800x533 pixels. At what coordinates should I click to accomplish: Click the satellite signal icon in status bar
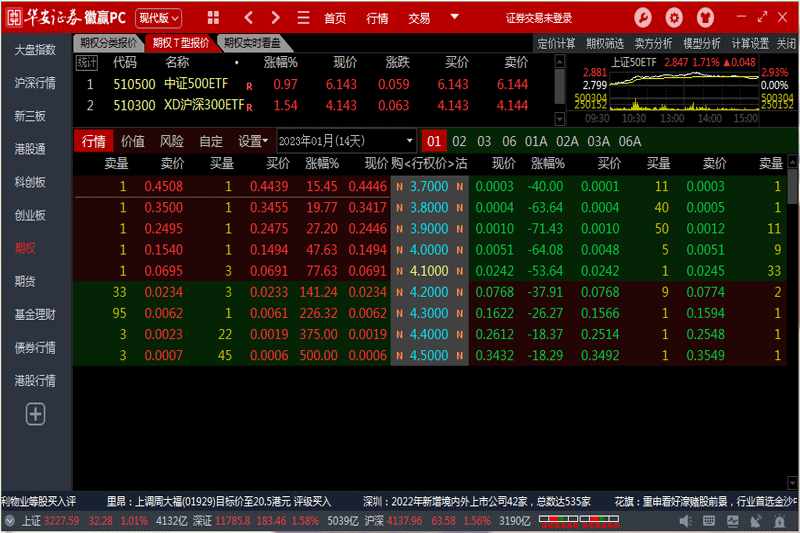pos(756,521)
